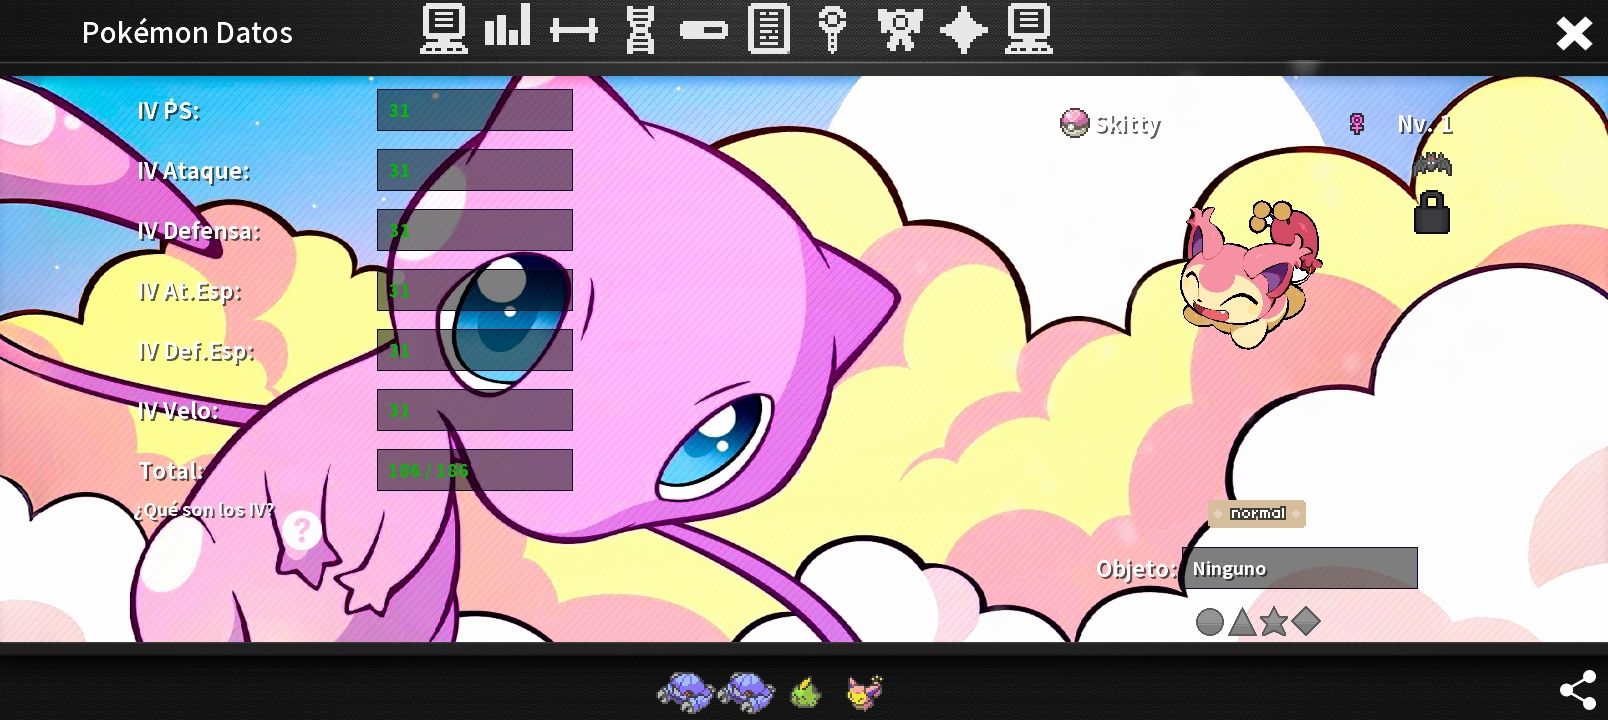Toggle the diamond marking
The height and width of the screenshot is (720, 1608).
click(x=1306, y=622)
